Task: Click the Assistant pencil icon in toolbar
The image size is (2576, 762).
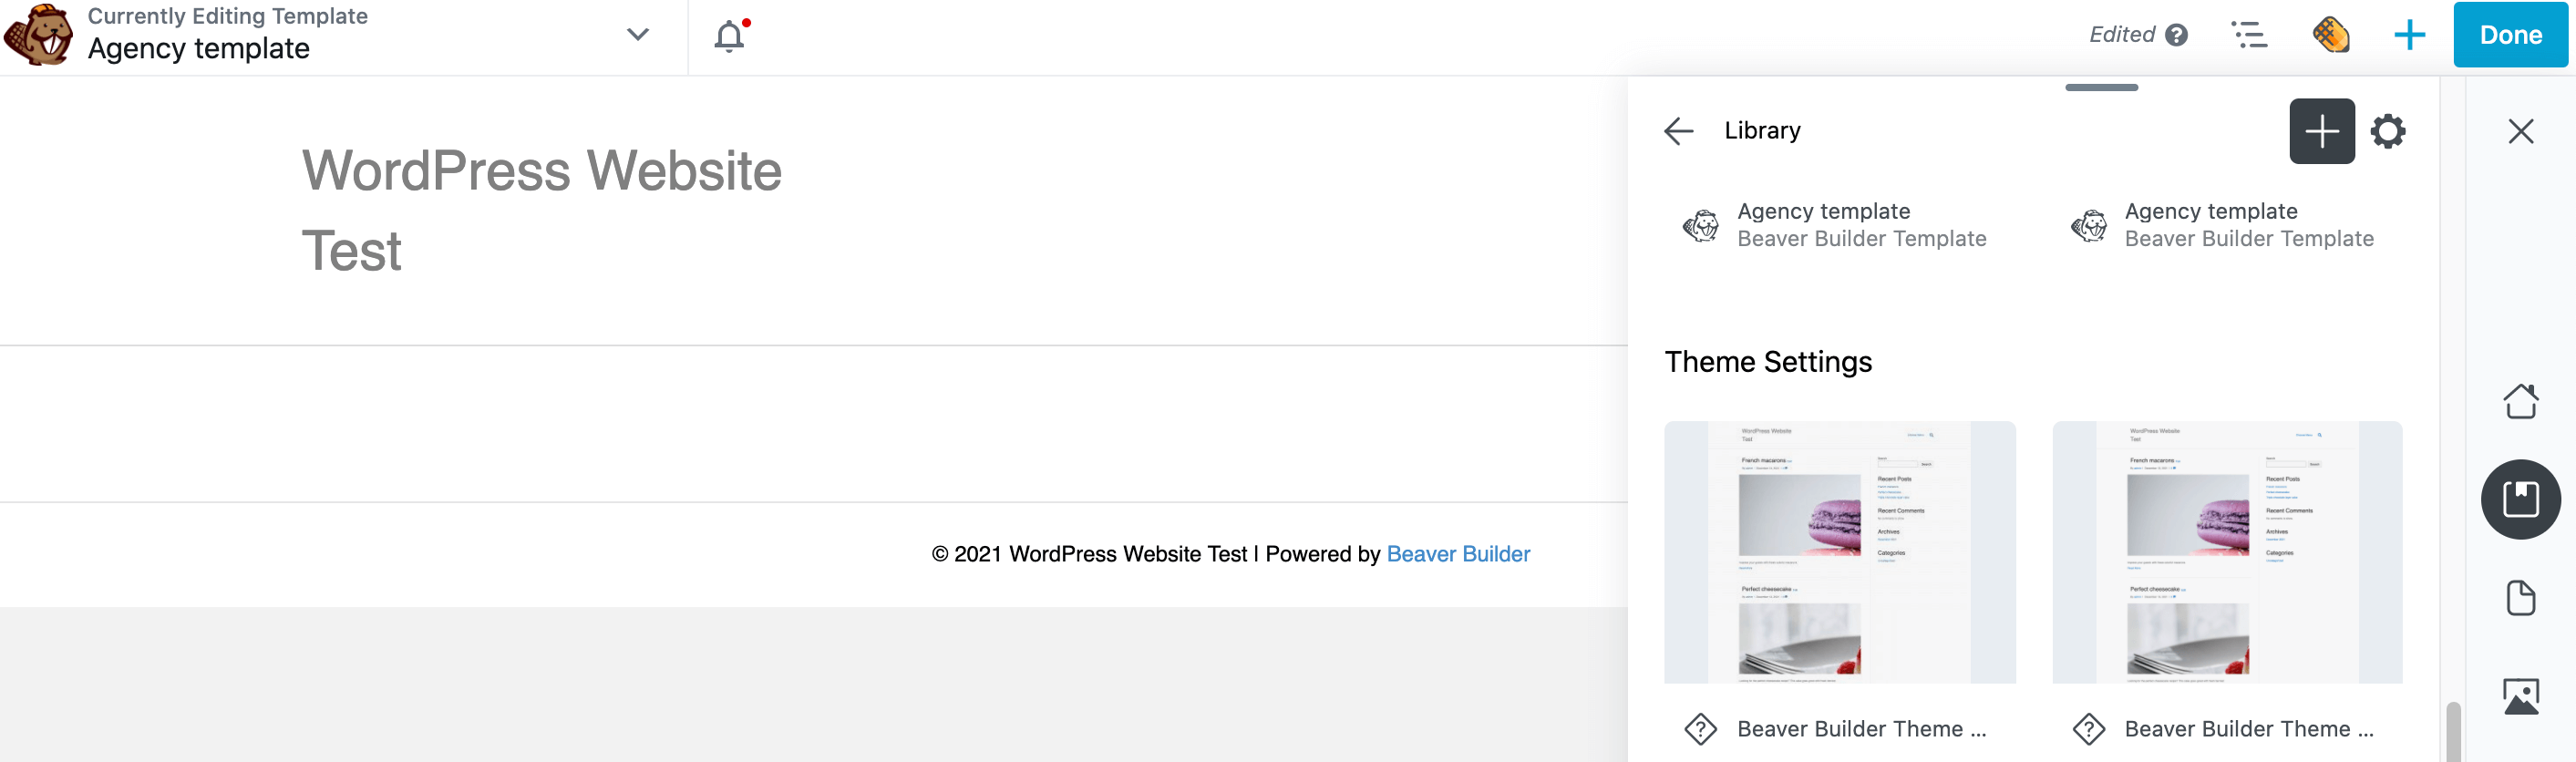Action: point(2330,35)
